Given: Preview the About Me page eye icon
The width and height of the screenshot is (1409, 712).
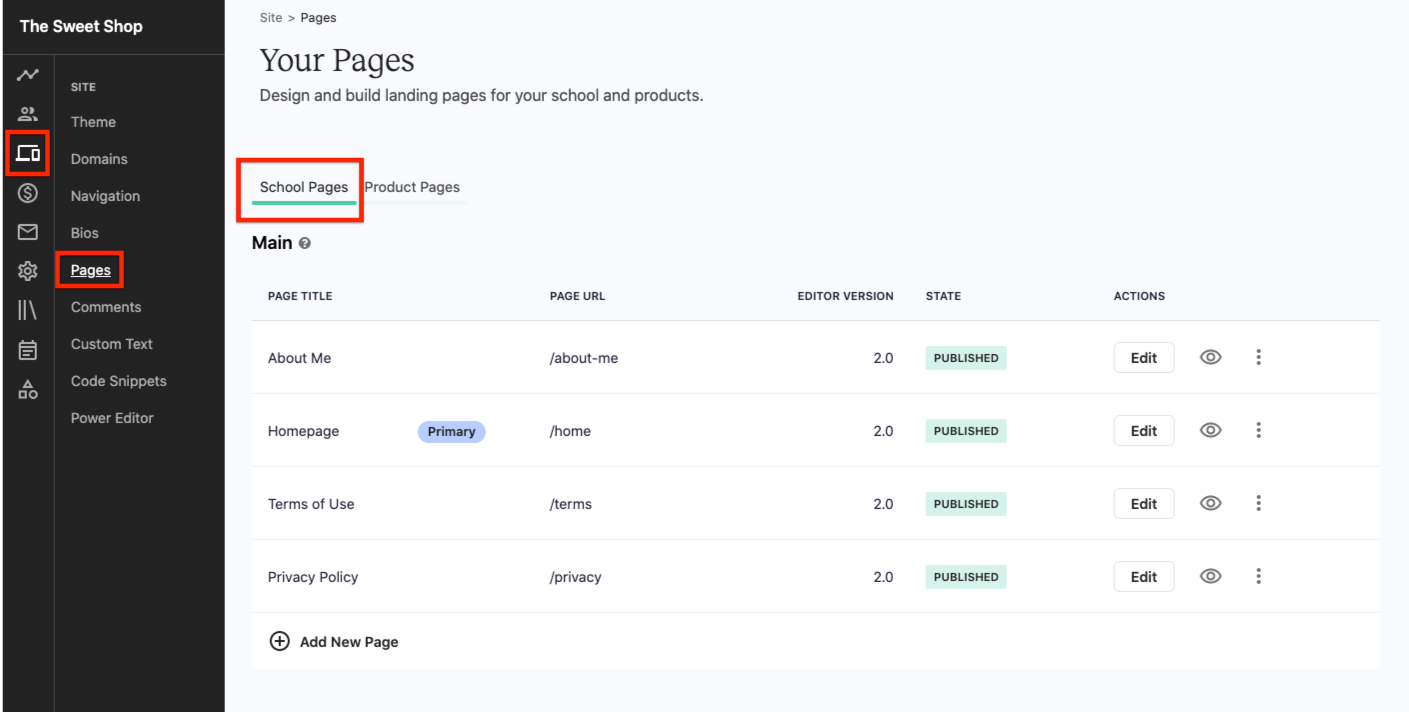Looking at the screenshot, I should [x=1211, y=357].
